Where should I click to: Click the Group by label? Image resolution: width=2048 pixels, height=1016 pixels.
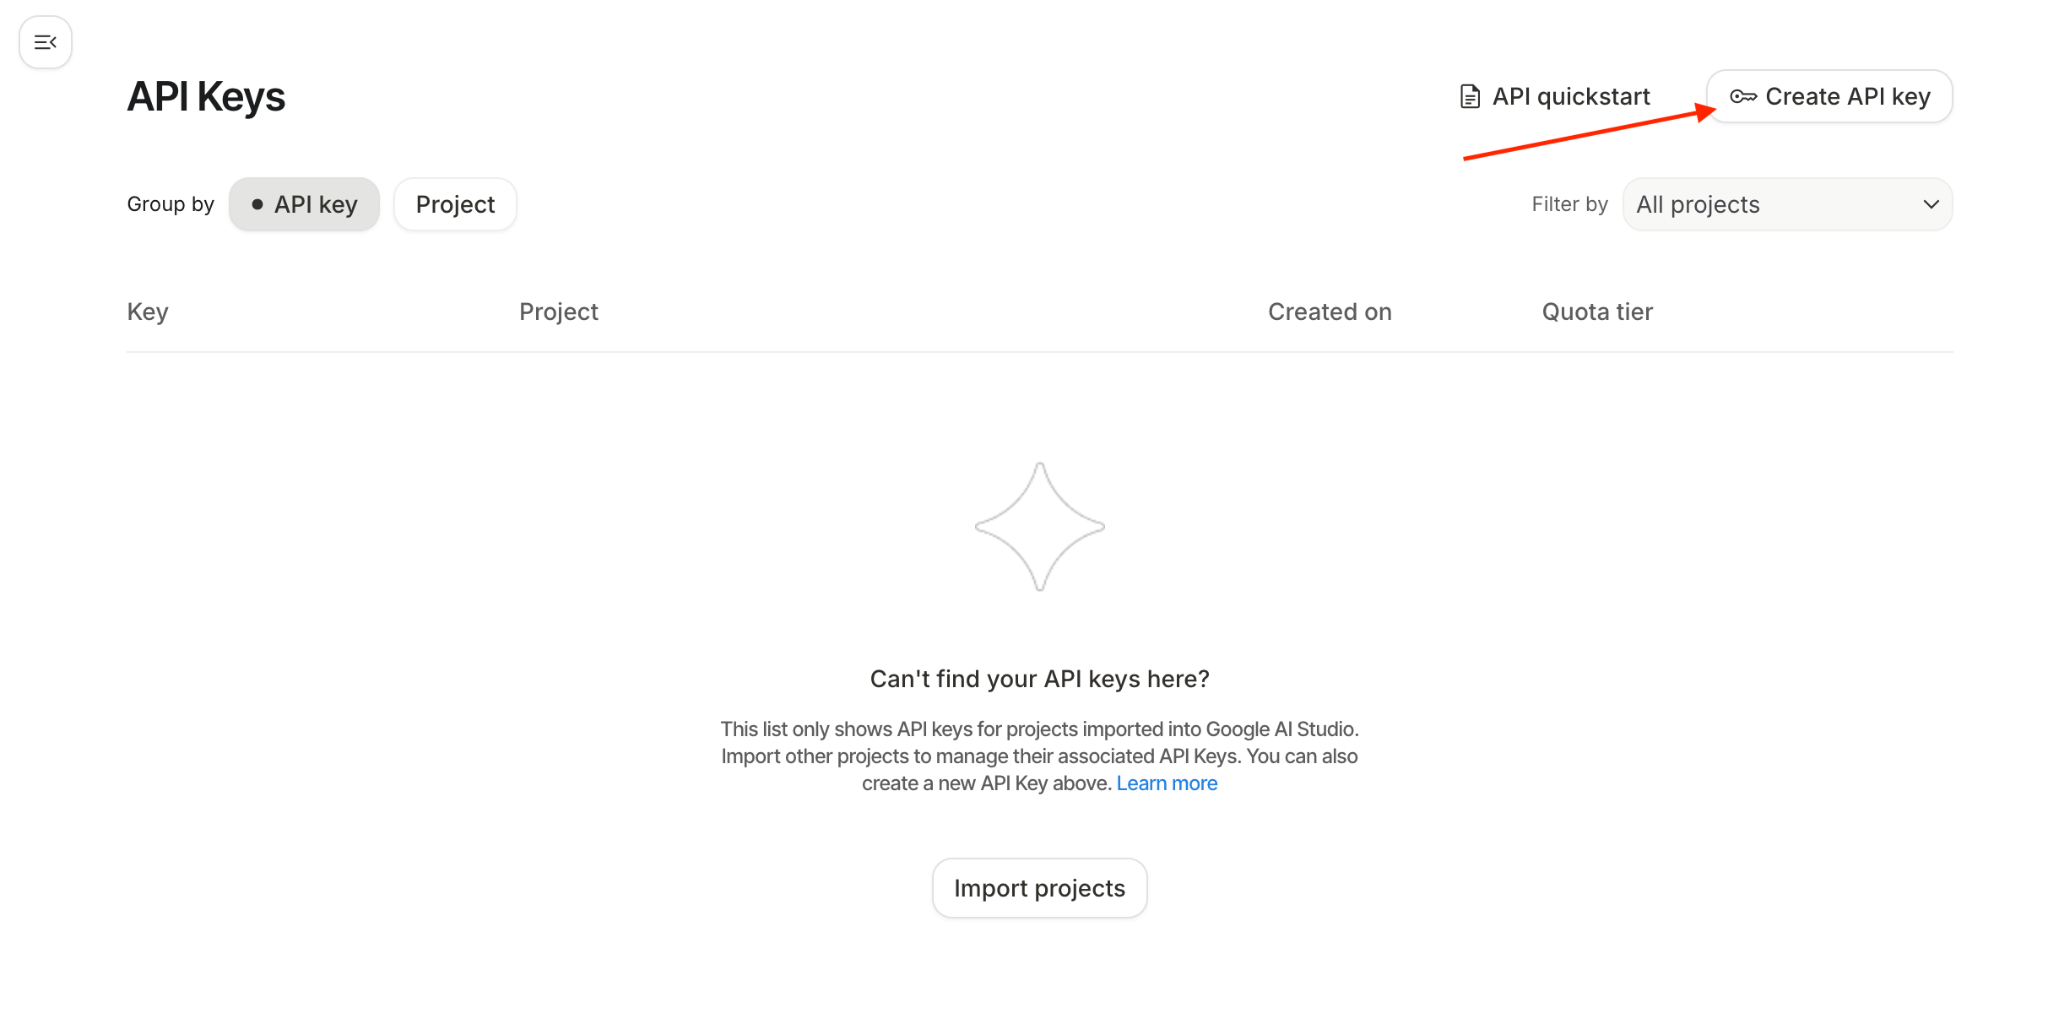(170, 204)
